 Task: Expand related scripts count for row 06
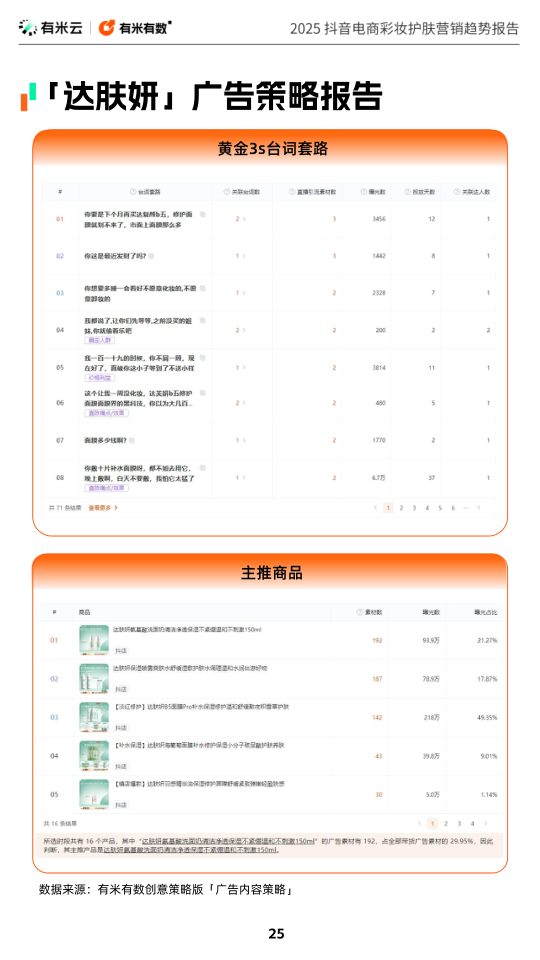click(x=241, y=403)
